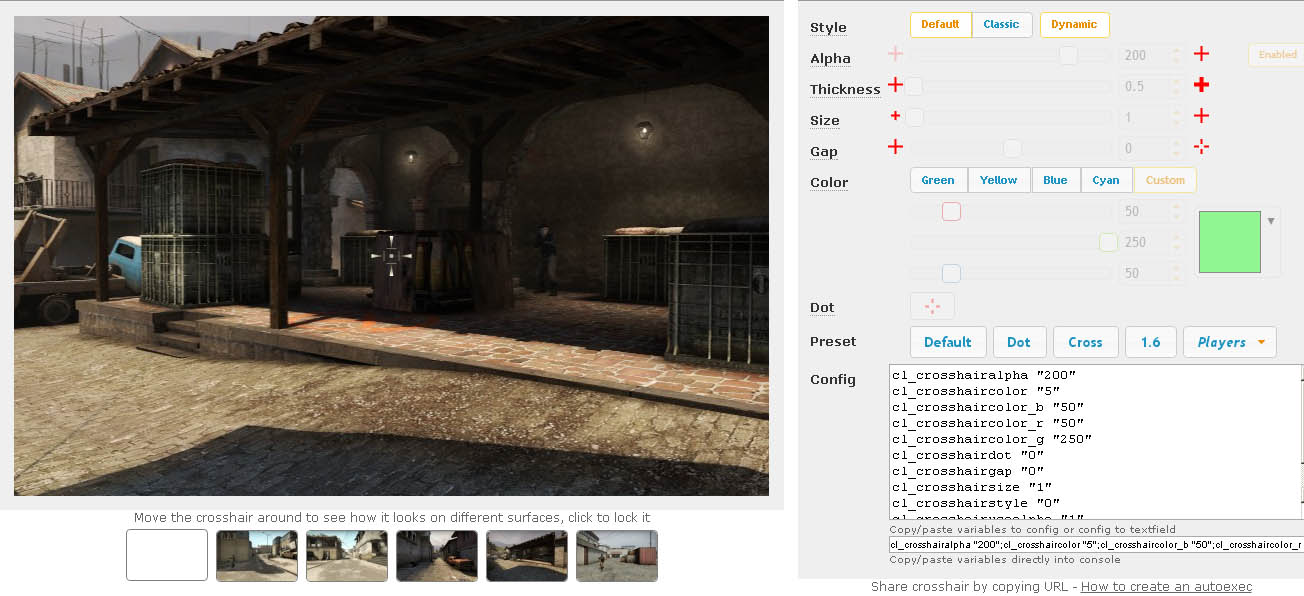The height and width of the screenshot is (596, 1304).
Task: Choose the Cyan crosshair color
Action: [x=1106, y=180]
